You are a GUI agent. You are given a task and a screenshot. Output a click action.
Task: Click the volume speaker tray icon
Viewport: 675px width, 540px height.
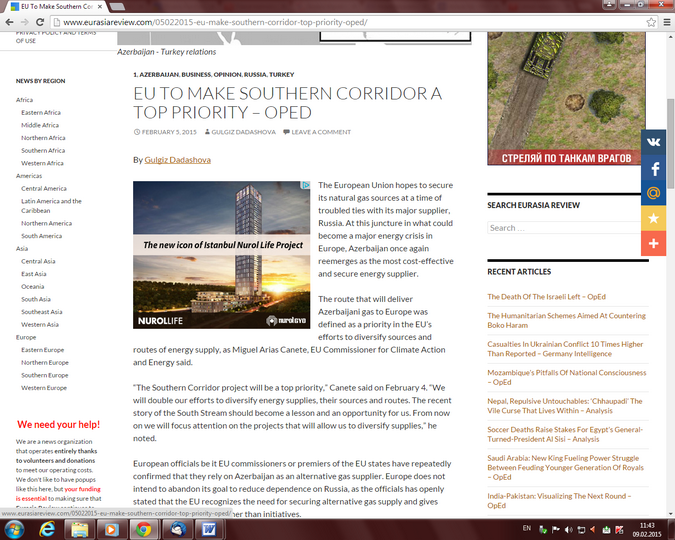pos(568,530)
